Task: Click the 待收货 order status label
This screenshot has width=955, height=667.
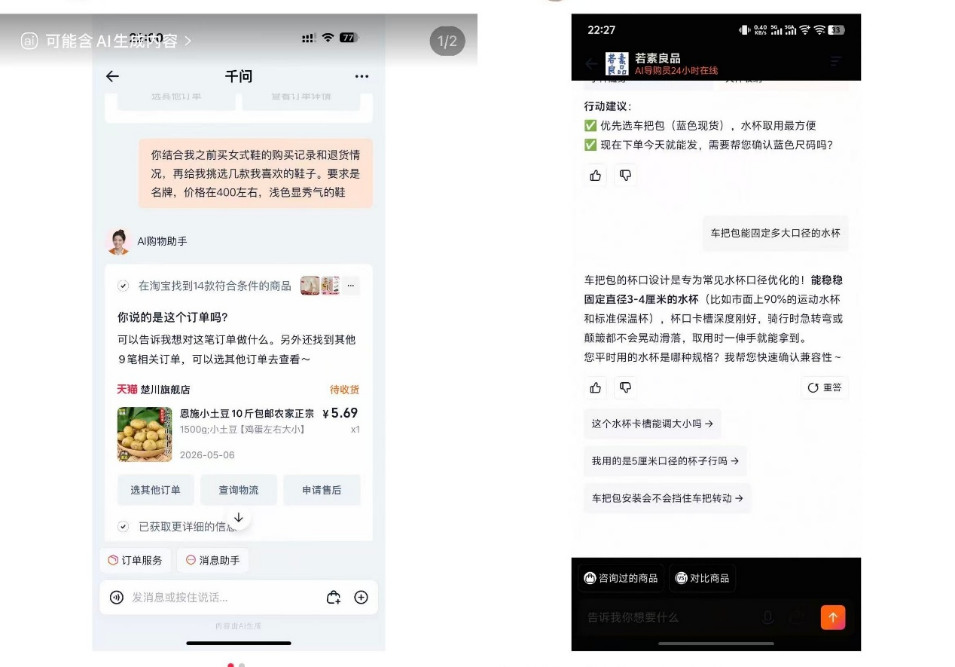Action: pyautogui.click(x=345, y=390)
